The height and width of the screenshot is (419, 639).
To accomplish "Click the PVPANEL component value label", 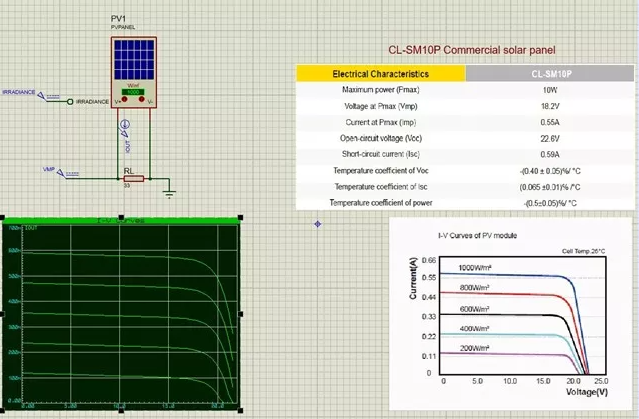I will point(123,27).
